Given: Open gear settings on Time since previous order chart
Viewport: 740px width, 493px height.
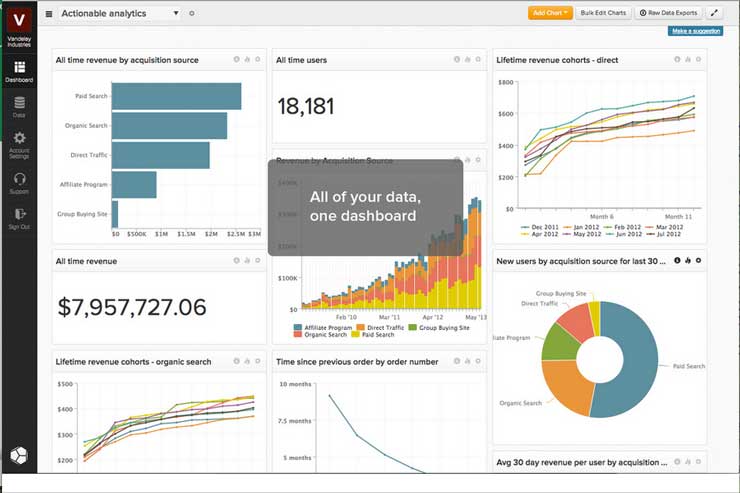Looking at the screenshot, I should (x=478, y=361).
